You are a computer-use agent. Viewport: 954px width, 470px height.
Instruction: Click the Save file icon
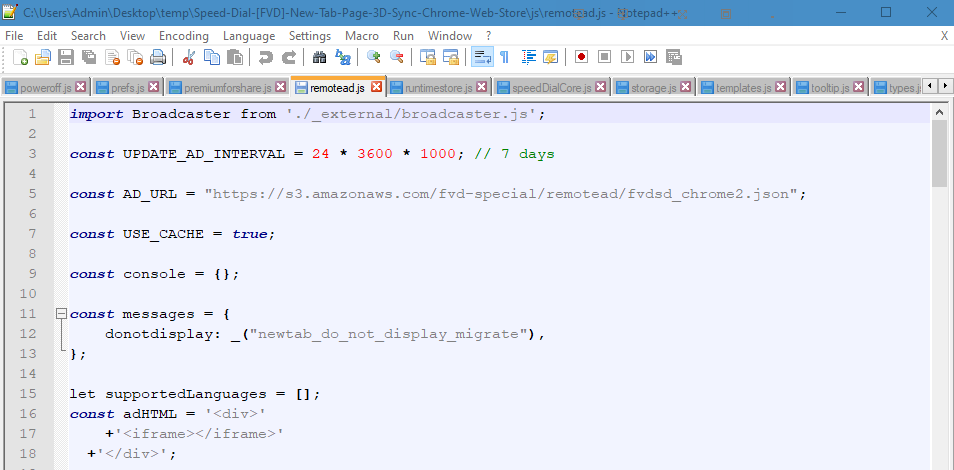(x=65, y=57)
